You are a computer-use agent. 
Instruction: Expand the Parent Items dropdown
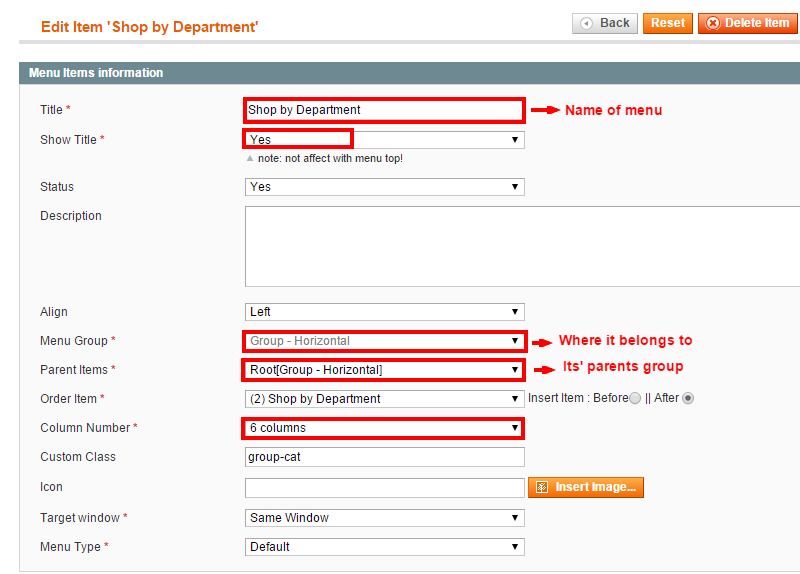(385, 370)
